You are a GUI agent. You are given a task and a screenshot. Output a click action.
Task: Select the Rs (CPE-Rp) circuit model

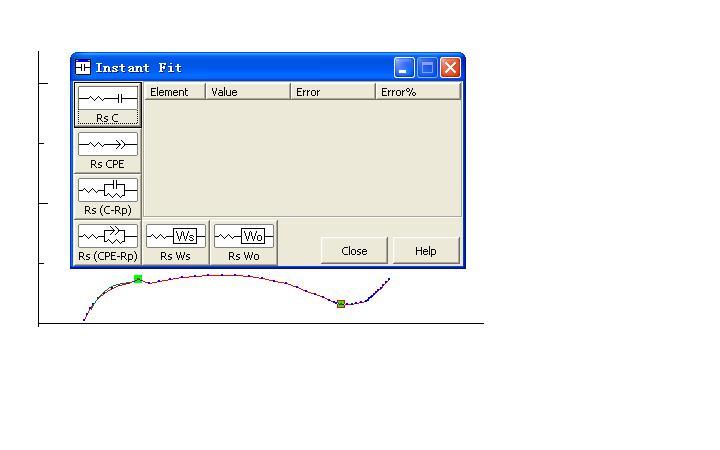tap(107, 242)
